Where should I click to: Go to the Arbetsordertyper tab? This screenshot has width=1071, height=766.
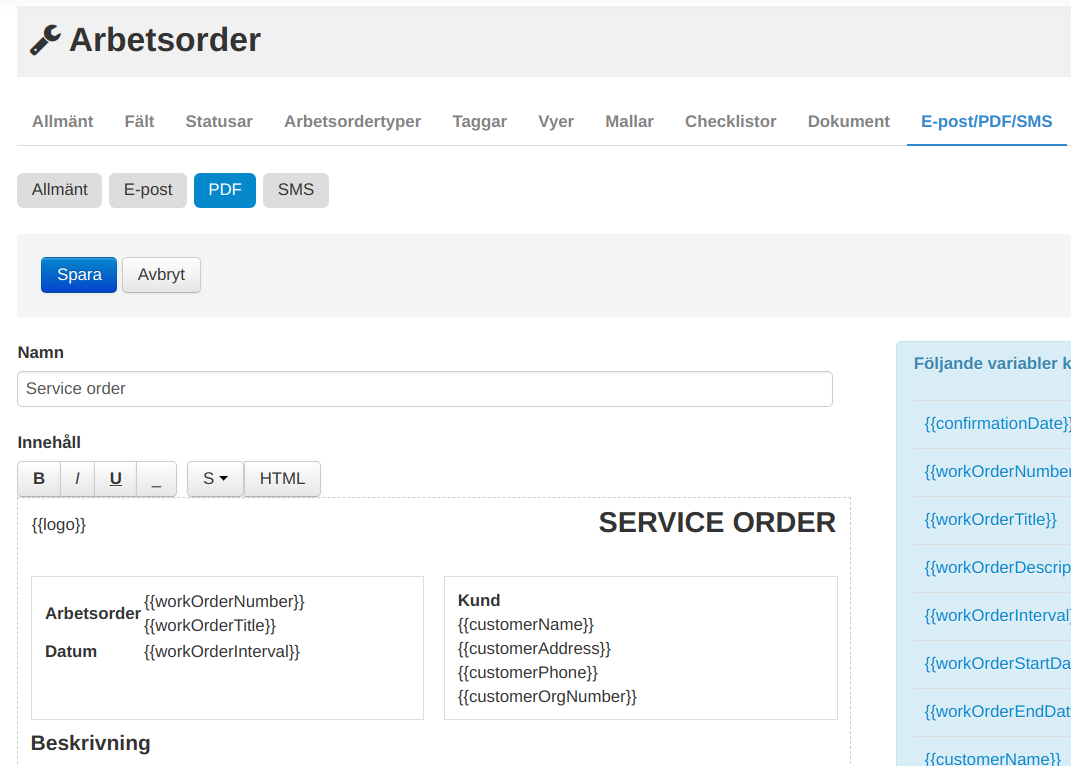click(x=352, y=122)
